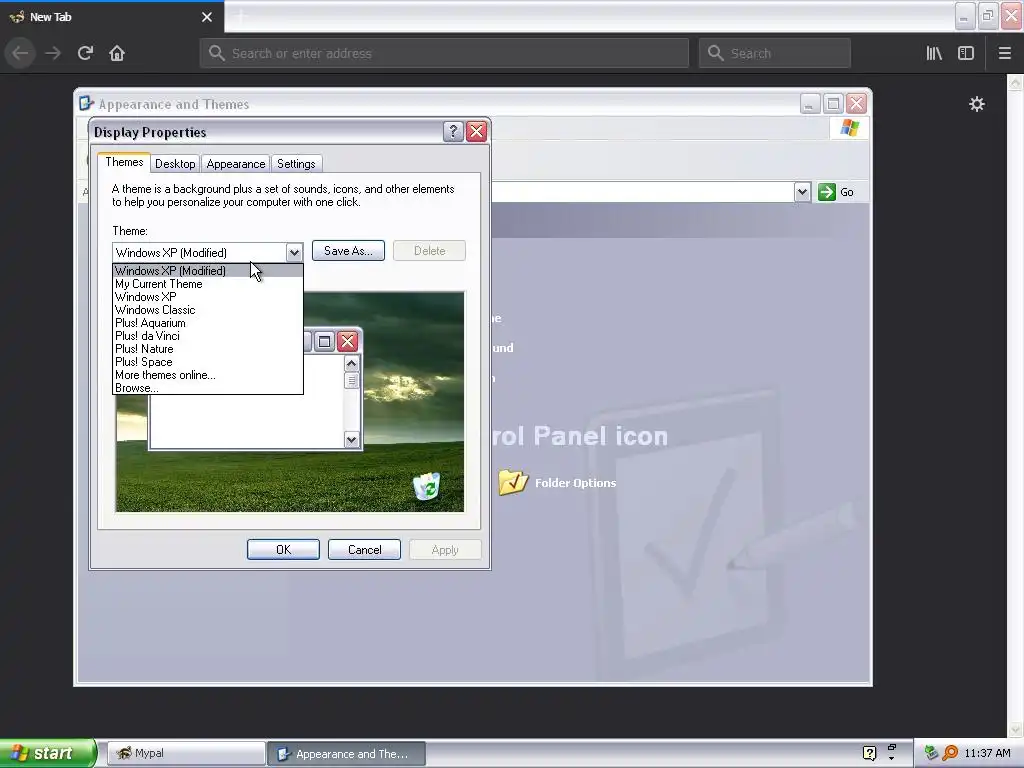The height and width of the screenshot is (768, 1024).
Task: Open the Appearance tab
Action: point(236,164)
